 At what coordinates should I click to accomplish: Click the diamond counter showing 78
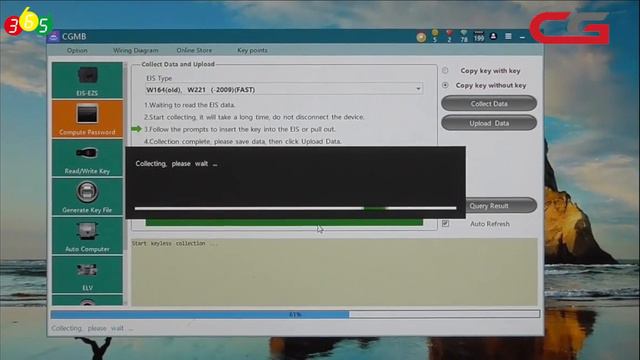click(x=464, y=36)
